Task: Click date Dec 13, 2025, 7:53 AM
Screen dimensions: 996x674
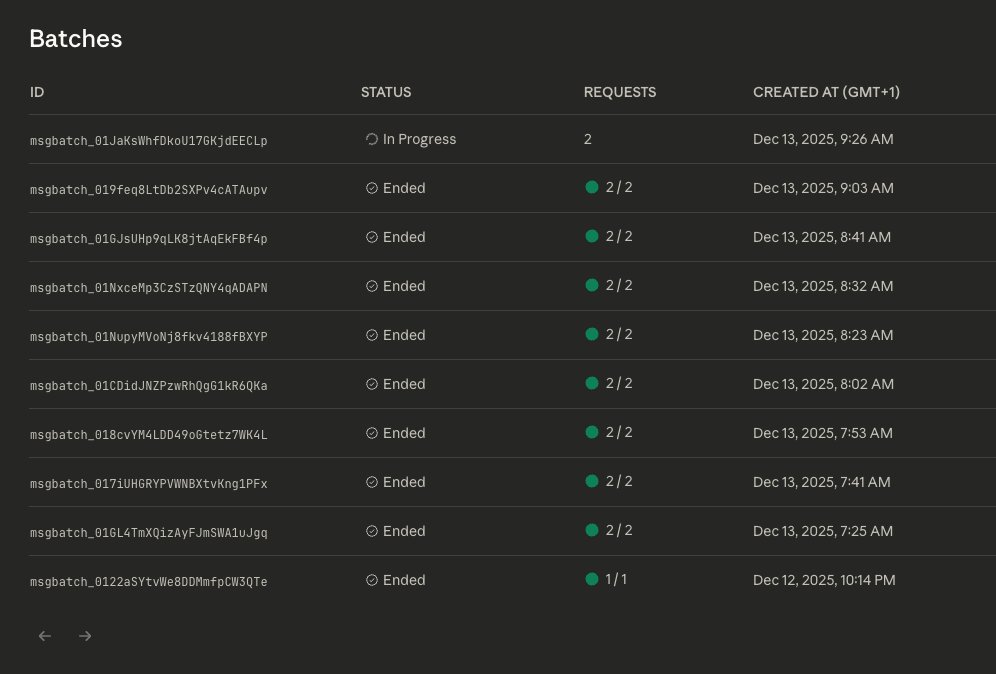Action: click(x=823, y=433)
